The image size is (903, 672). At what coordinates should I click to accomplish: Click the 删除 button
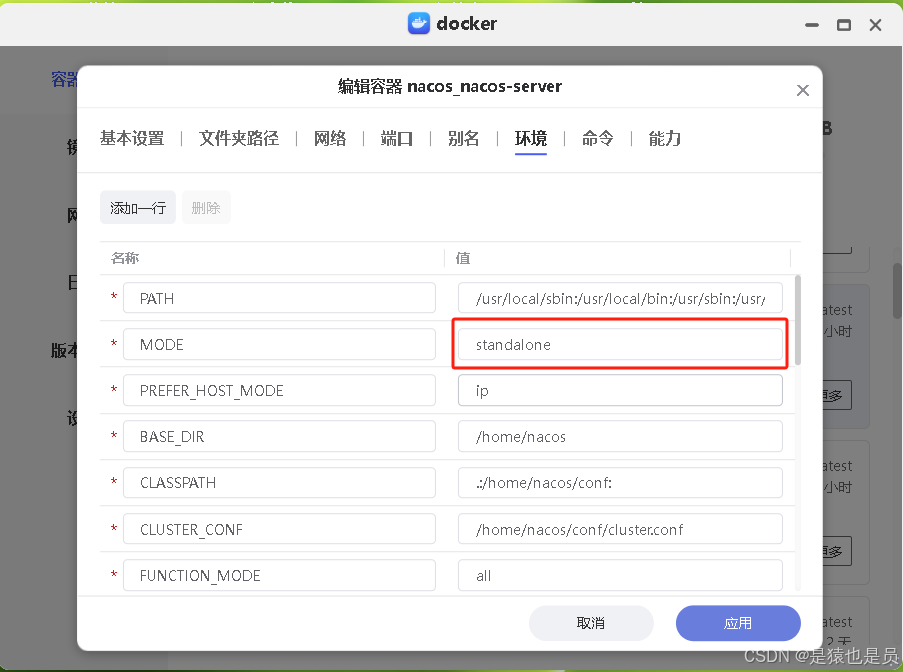(206, 207)
